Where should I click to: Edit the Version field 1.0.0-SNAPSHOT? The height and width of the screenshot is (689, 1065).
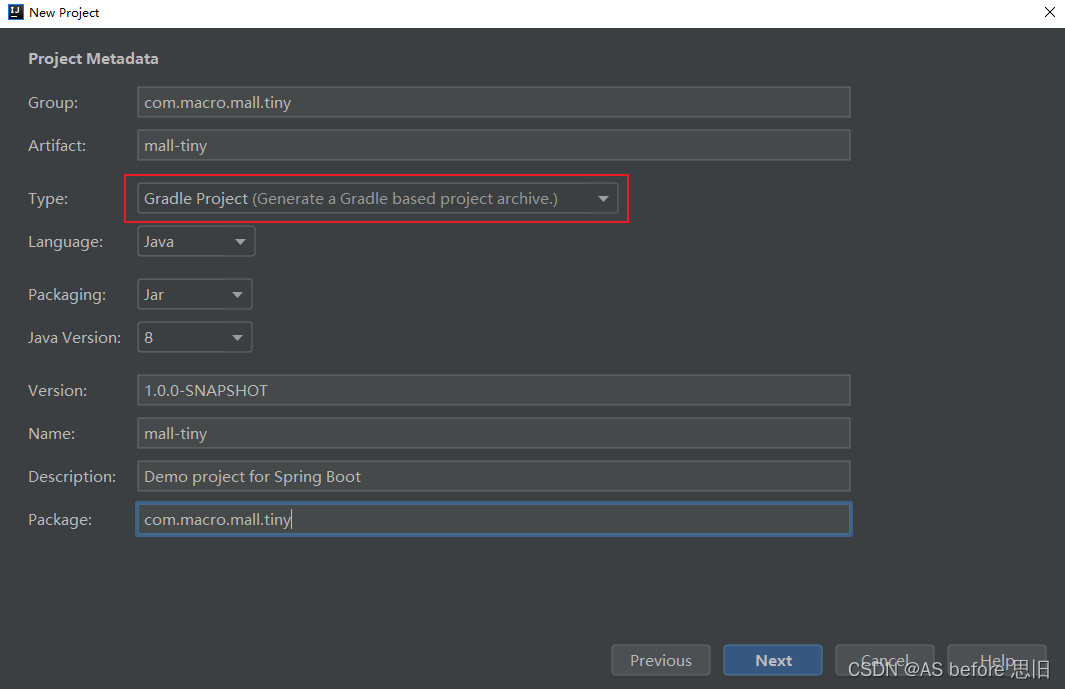coord(494,390)
